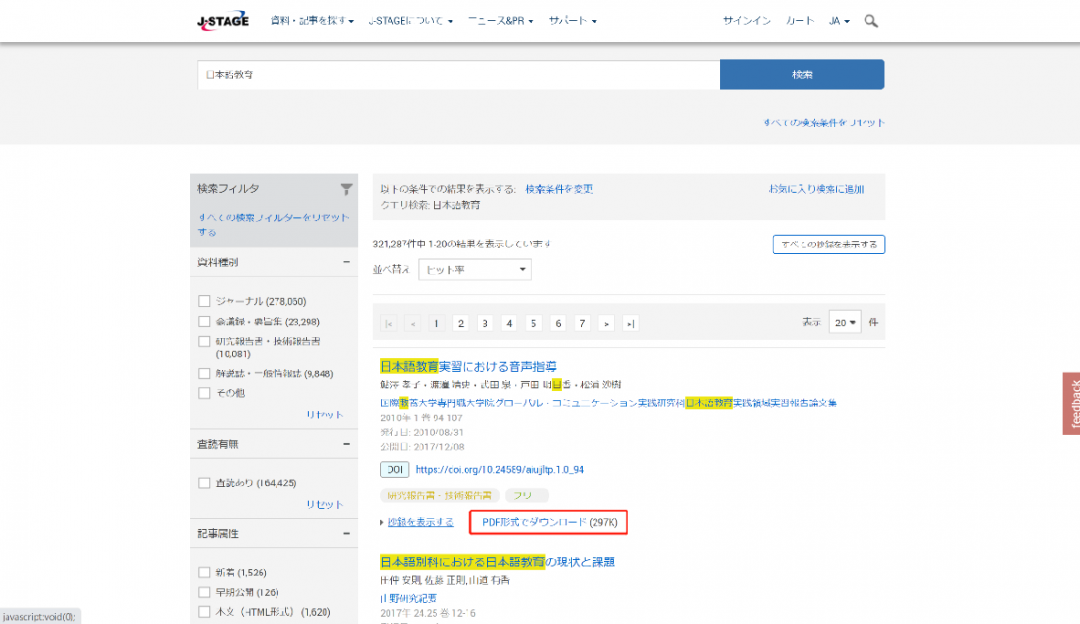1080x624 pixels.
Task: Open the サポート menu
Action: coord(572,20)
